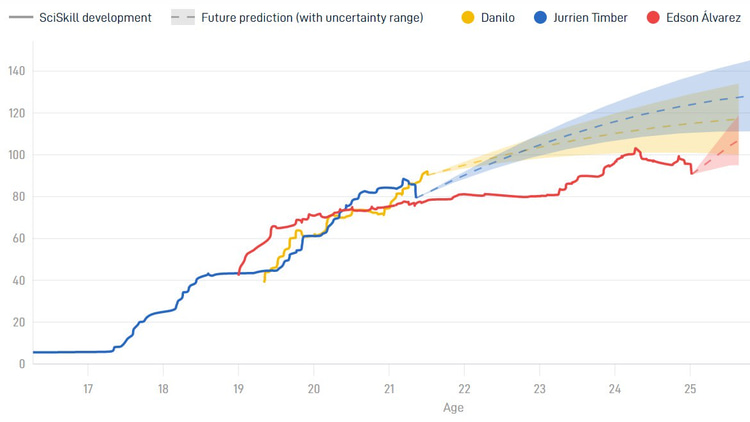Click the yellow Danilo legend dot

[468, 18]
